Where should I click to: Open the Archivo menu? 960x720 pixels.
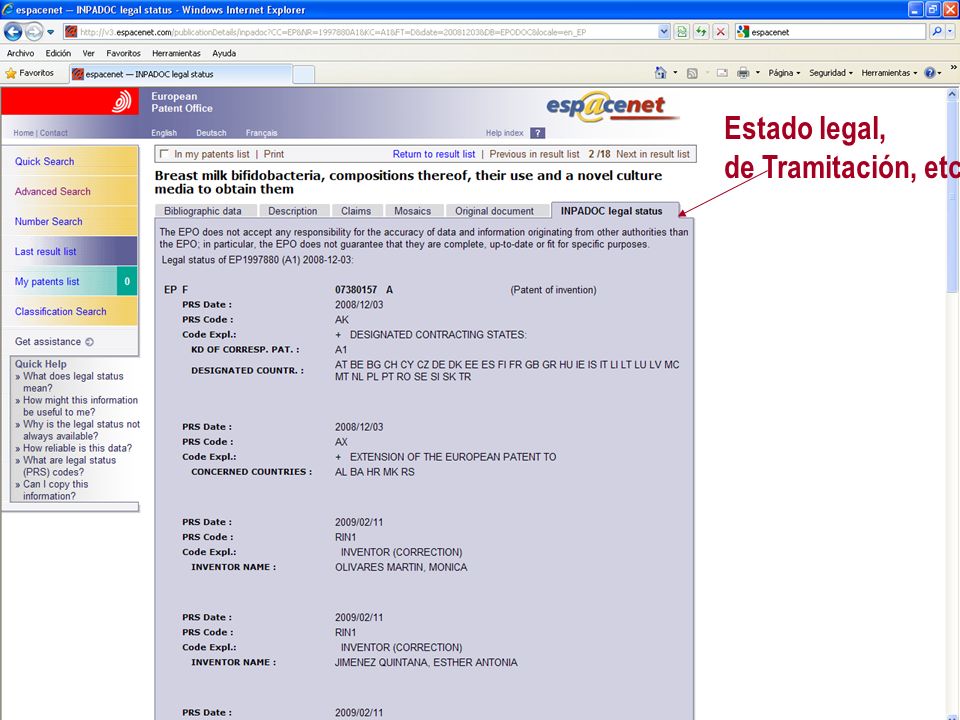tap(20, 53)
